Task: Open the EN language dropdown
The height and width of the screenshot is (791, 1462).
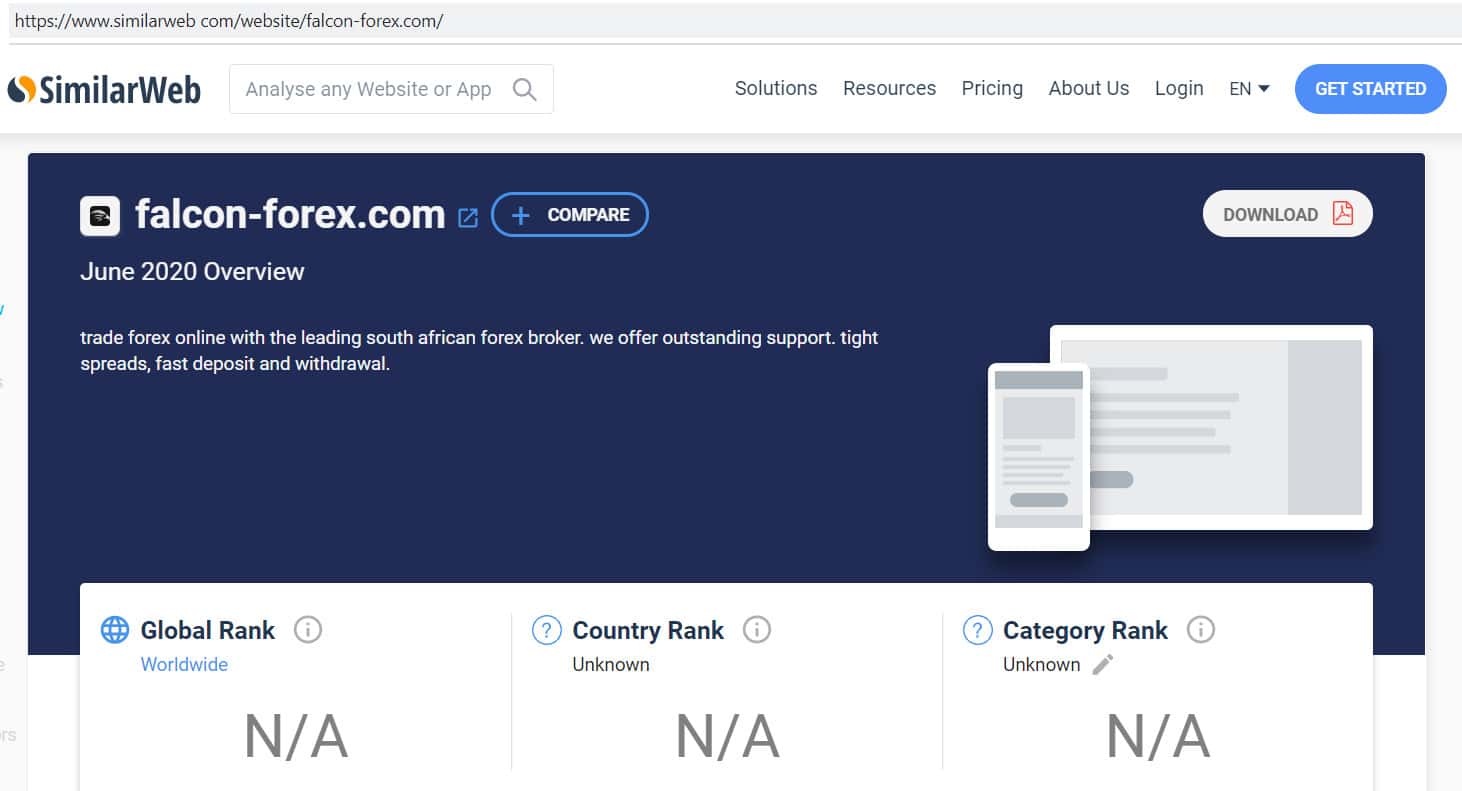Action: pyautogui.click(x=1249, y=89)
